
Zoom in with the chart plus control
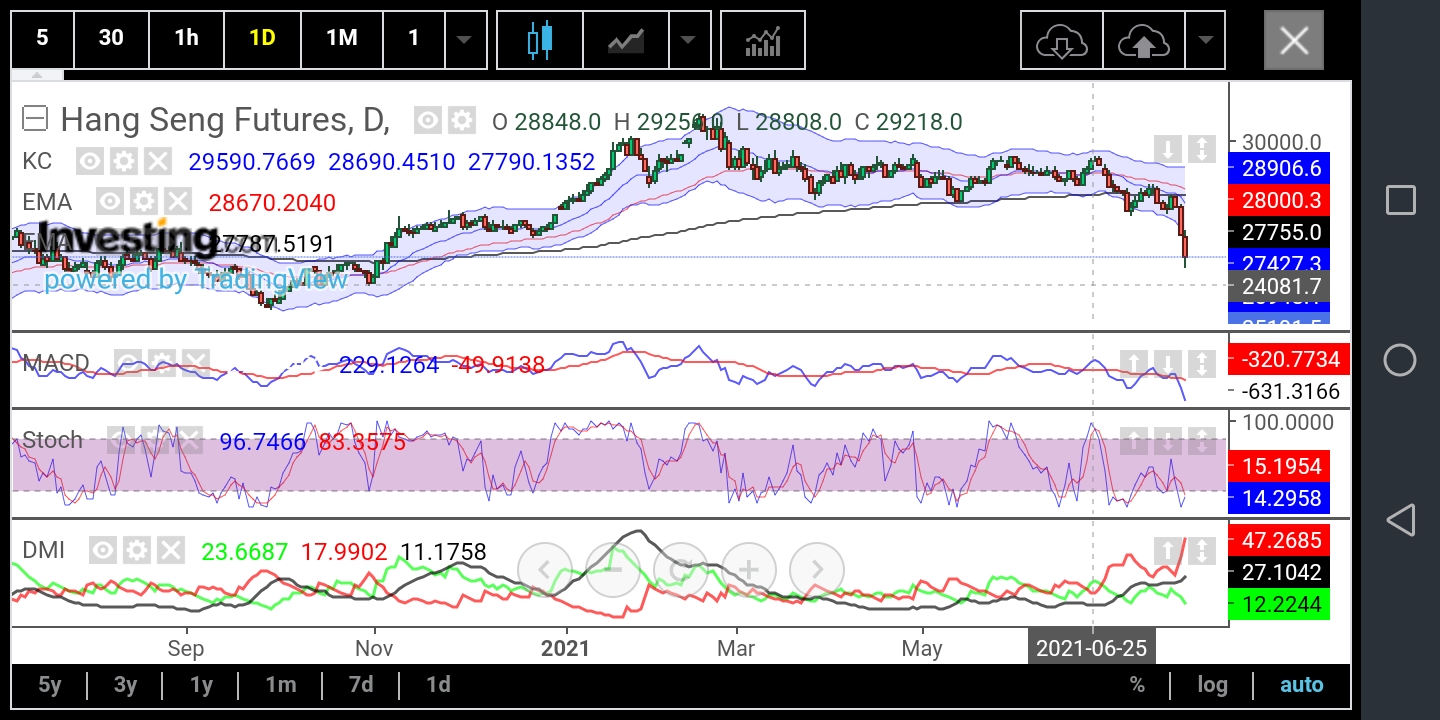[x=748, y=570]
